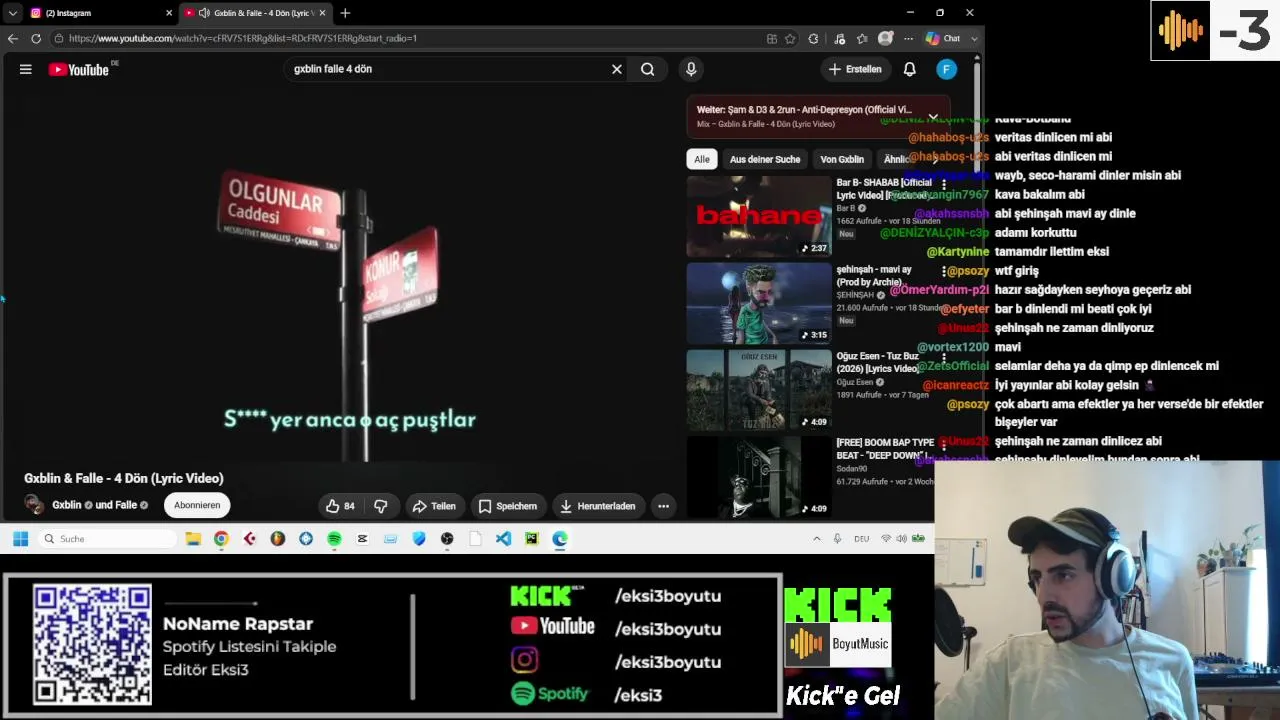Open the Edge Chat copilot button
This screenshot has height=720, width=1280.
click(943, 38)
